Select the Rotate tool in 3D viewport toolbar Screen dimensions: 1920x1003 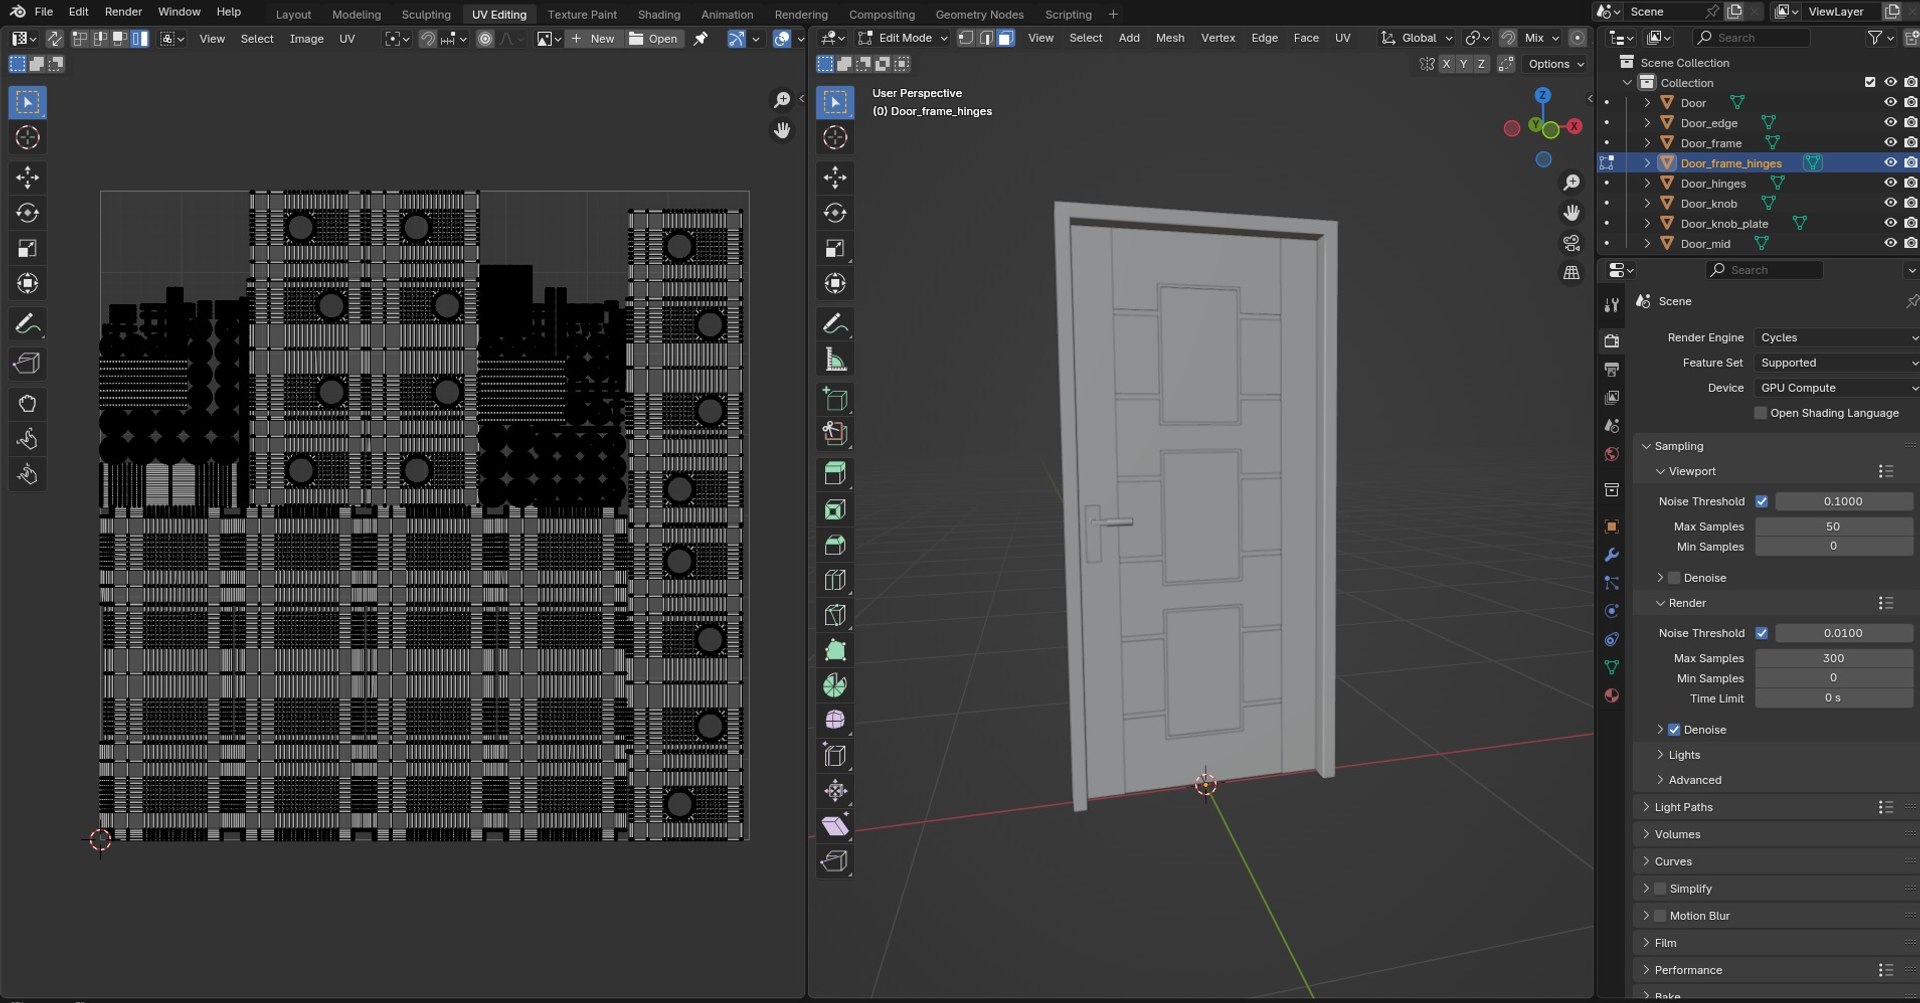click(835, 213)
